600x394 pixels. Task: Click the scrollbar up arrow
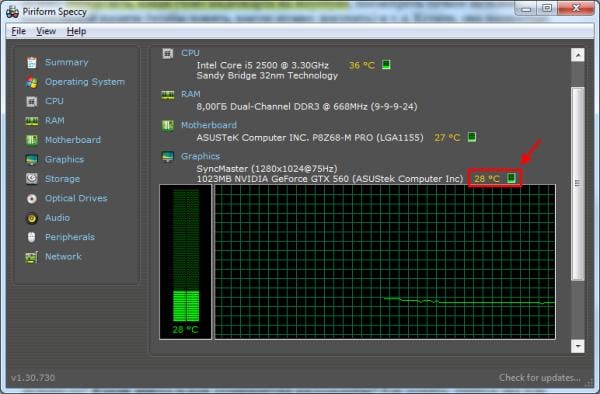577,55
